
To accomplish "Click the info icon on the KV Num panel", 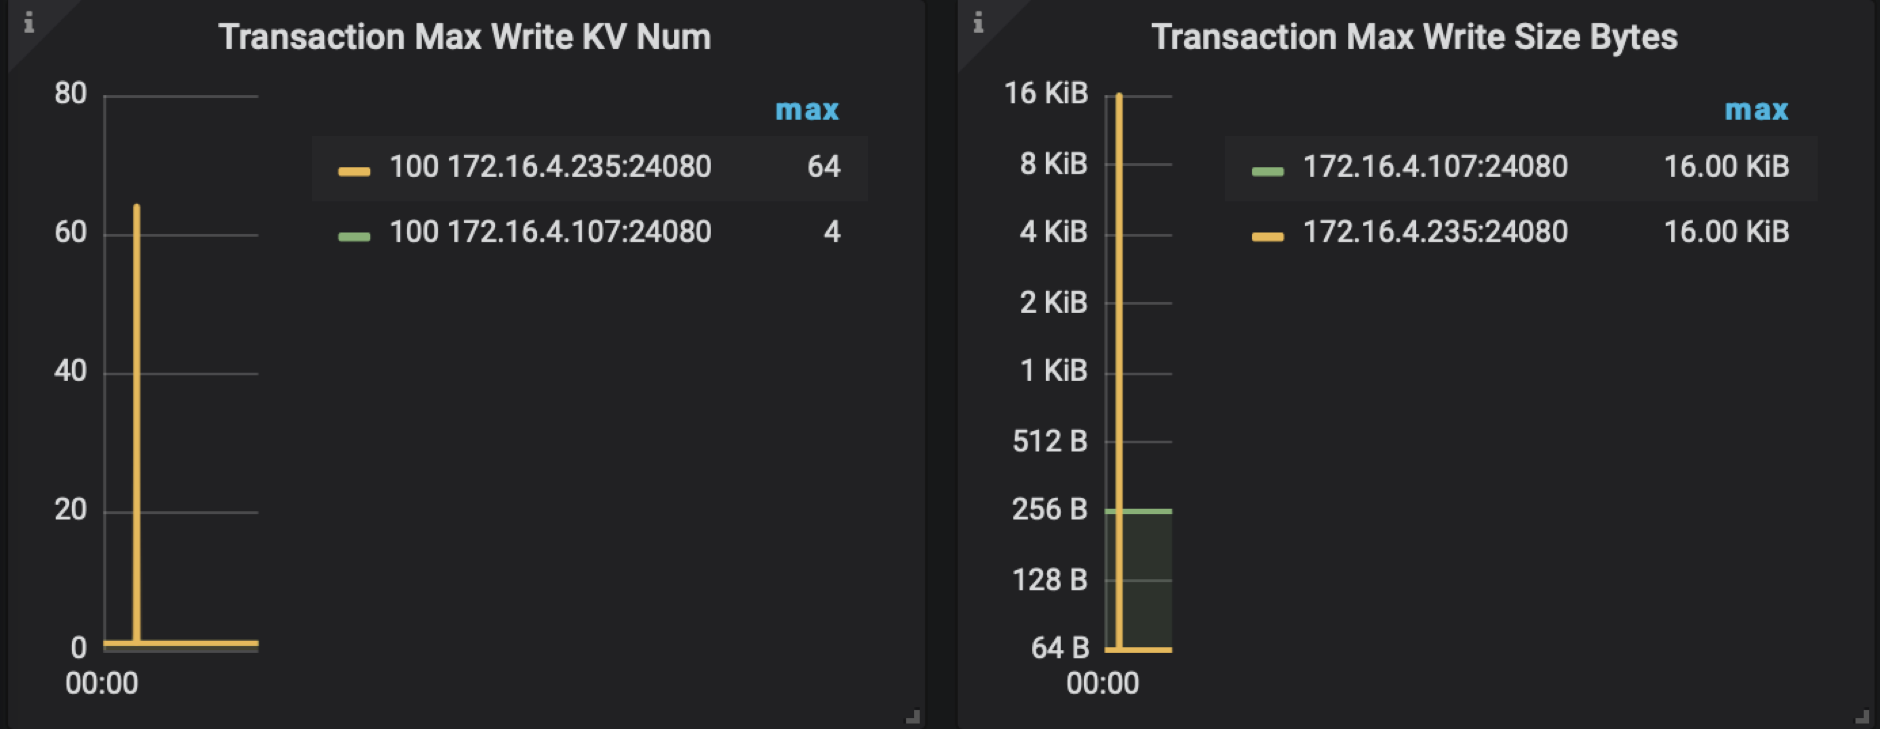I will tap(29, 22).
